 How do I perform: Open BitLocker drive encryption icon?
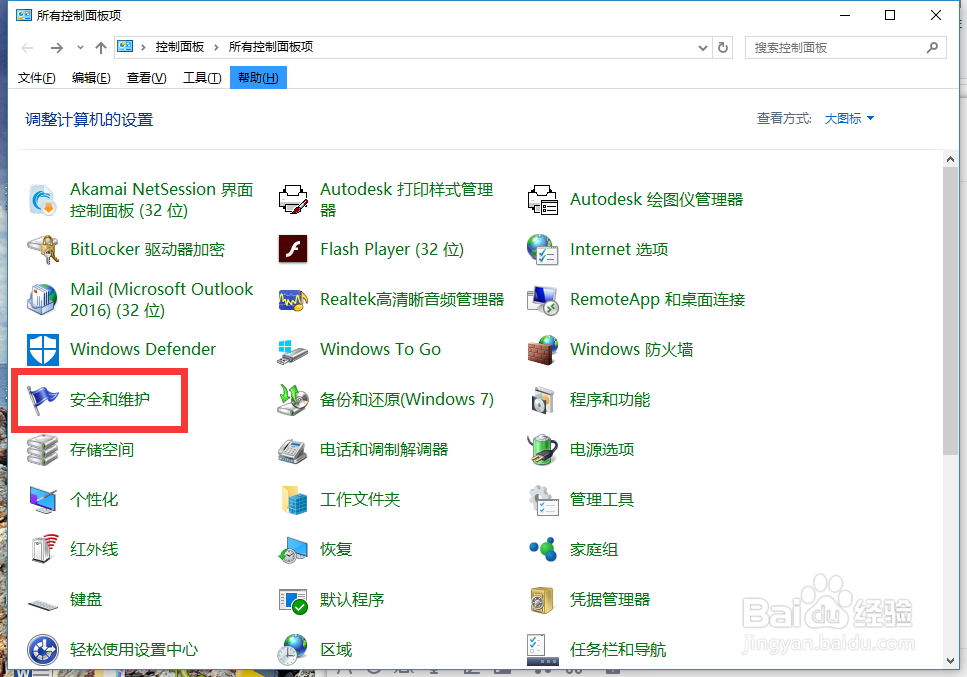point(43,249)
